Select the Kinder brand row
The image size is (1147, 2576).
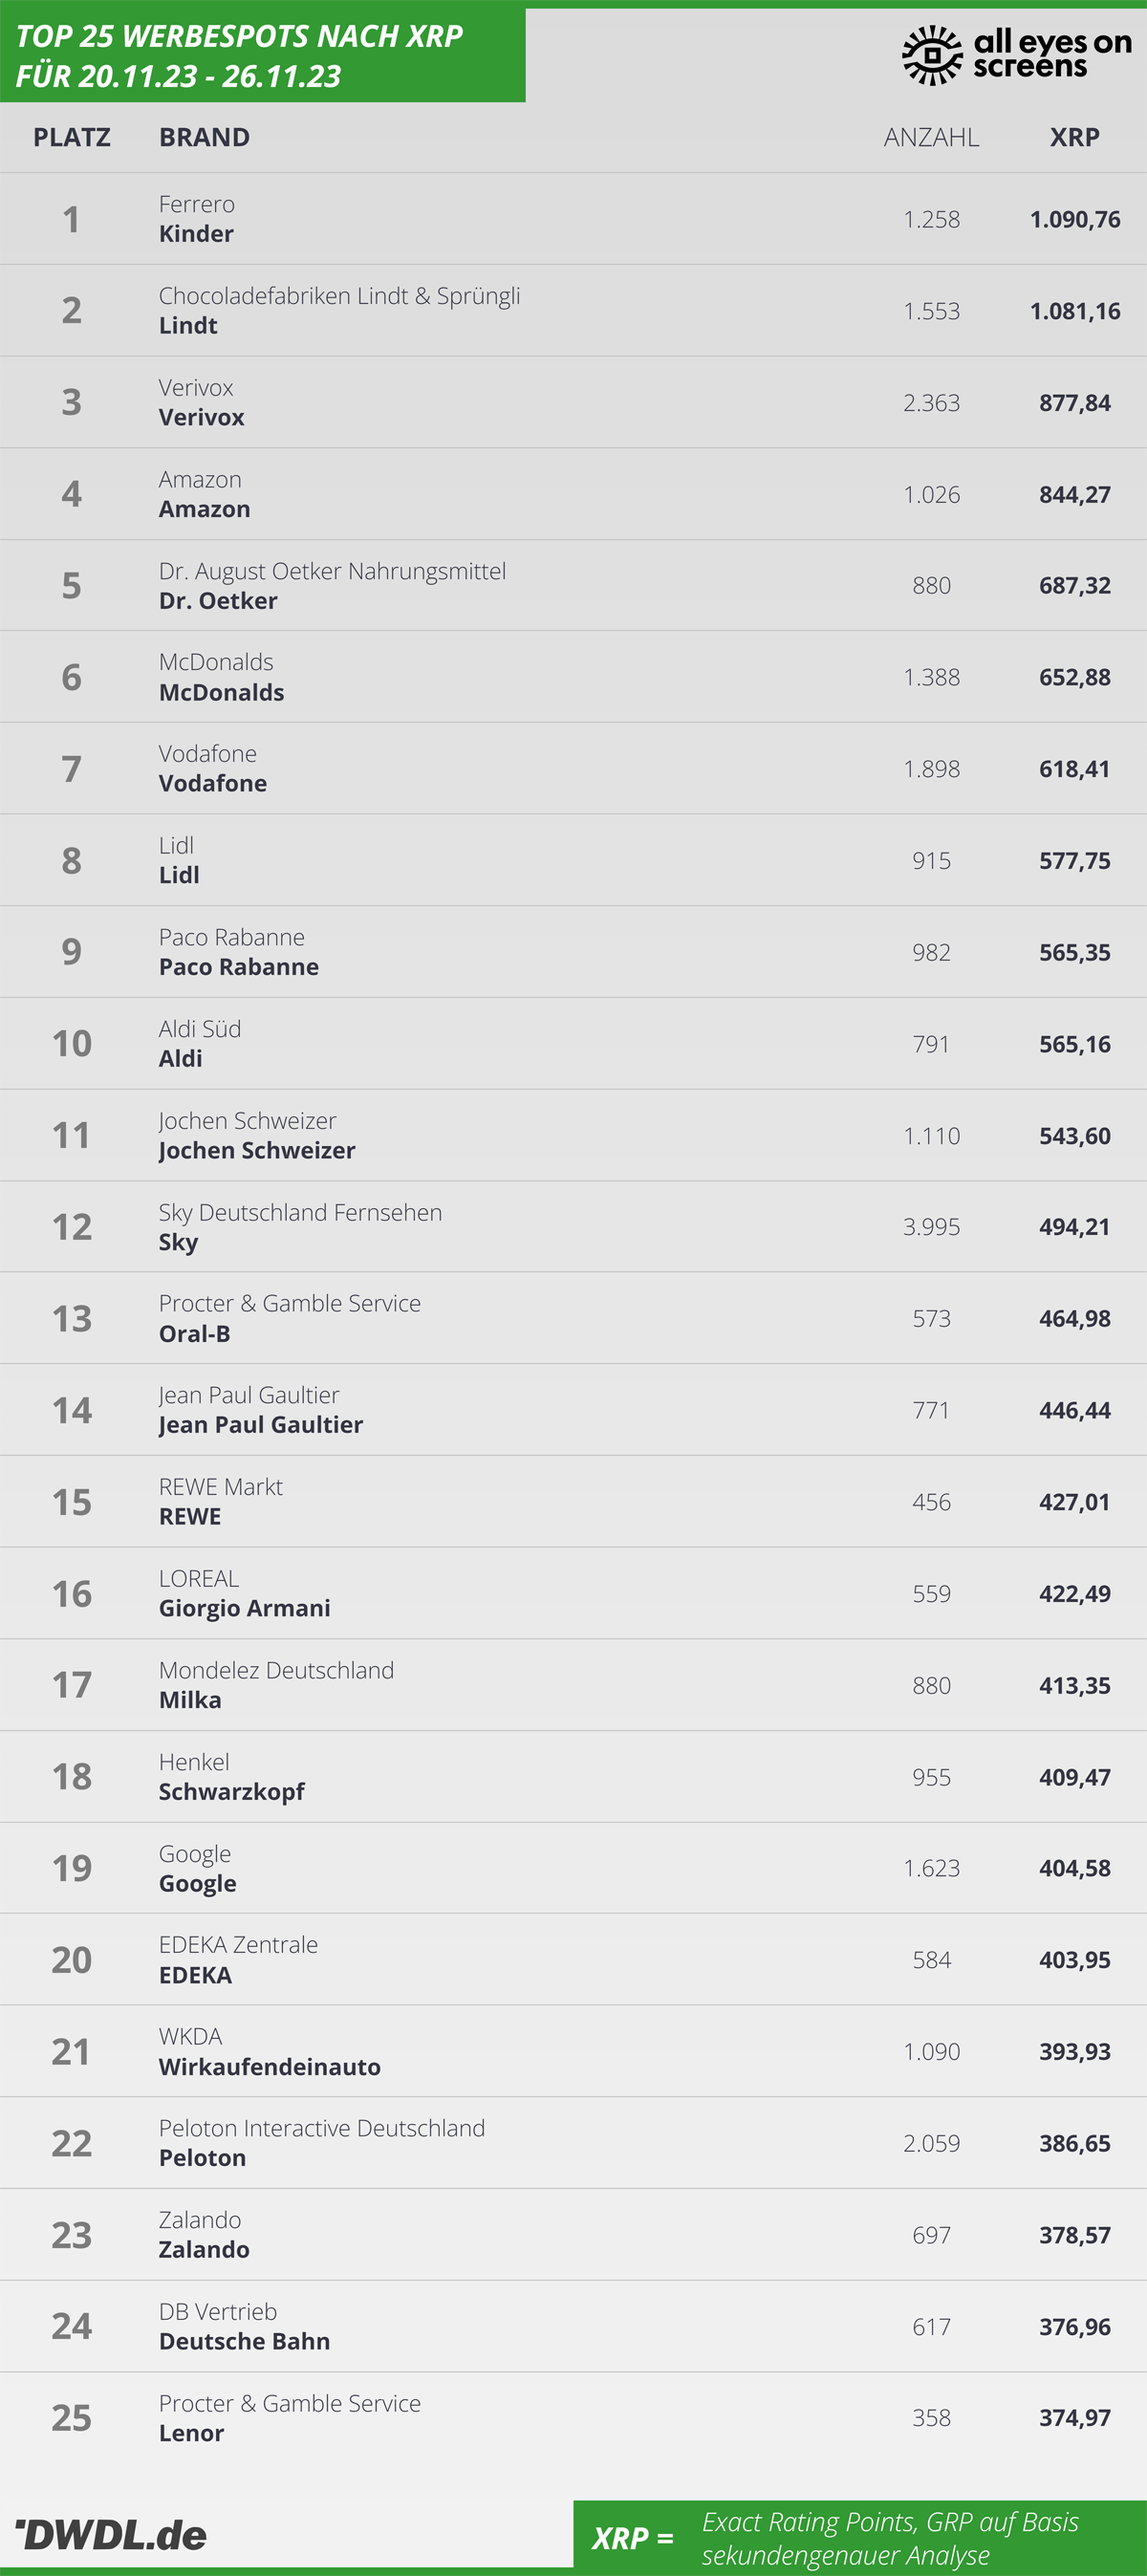pos(573,219)
